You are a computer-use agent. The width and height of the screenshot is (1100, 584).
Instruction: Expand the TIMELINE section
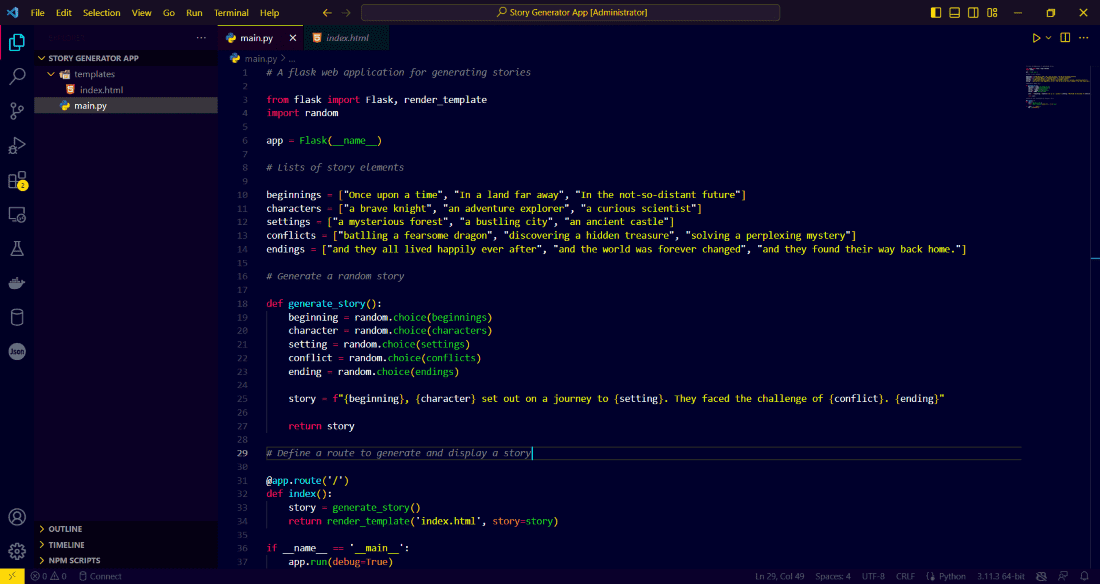click(x=67, y=545)
